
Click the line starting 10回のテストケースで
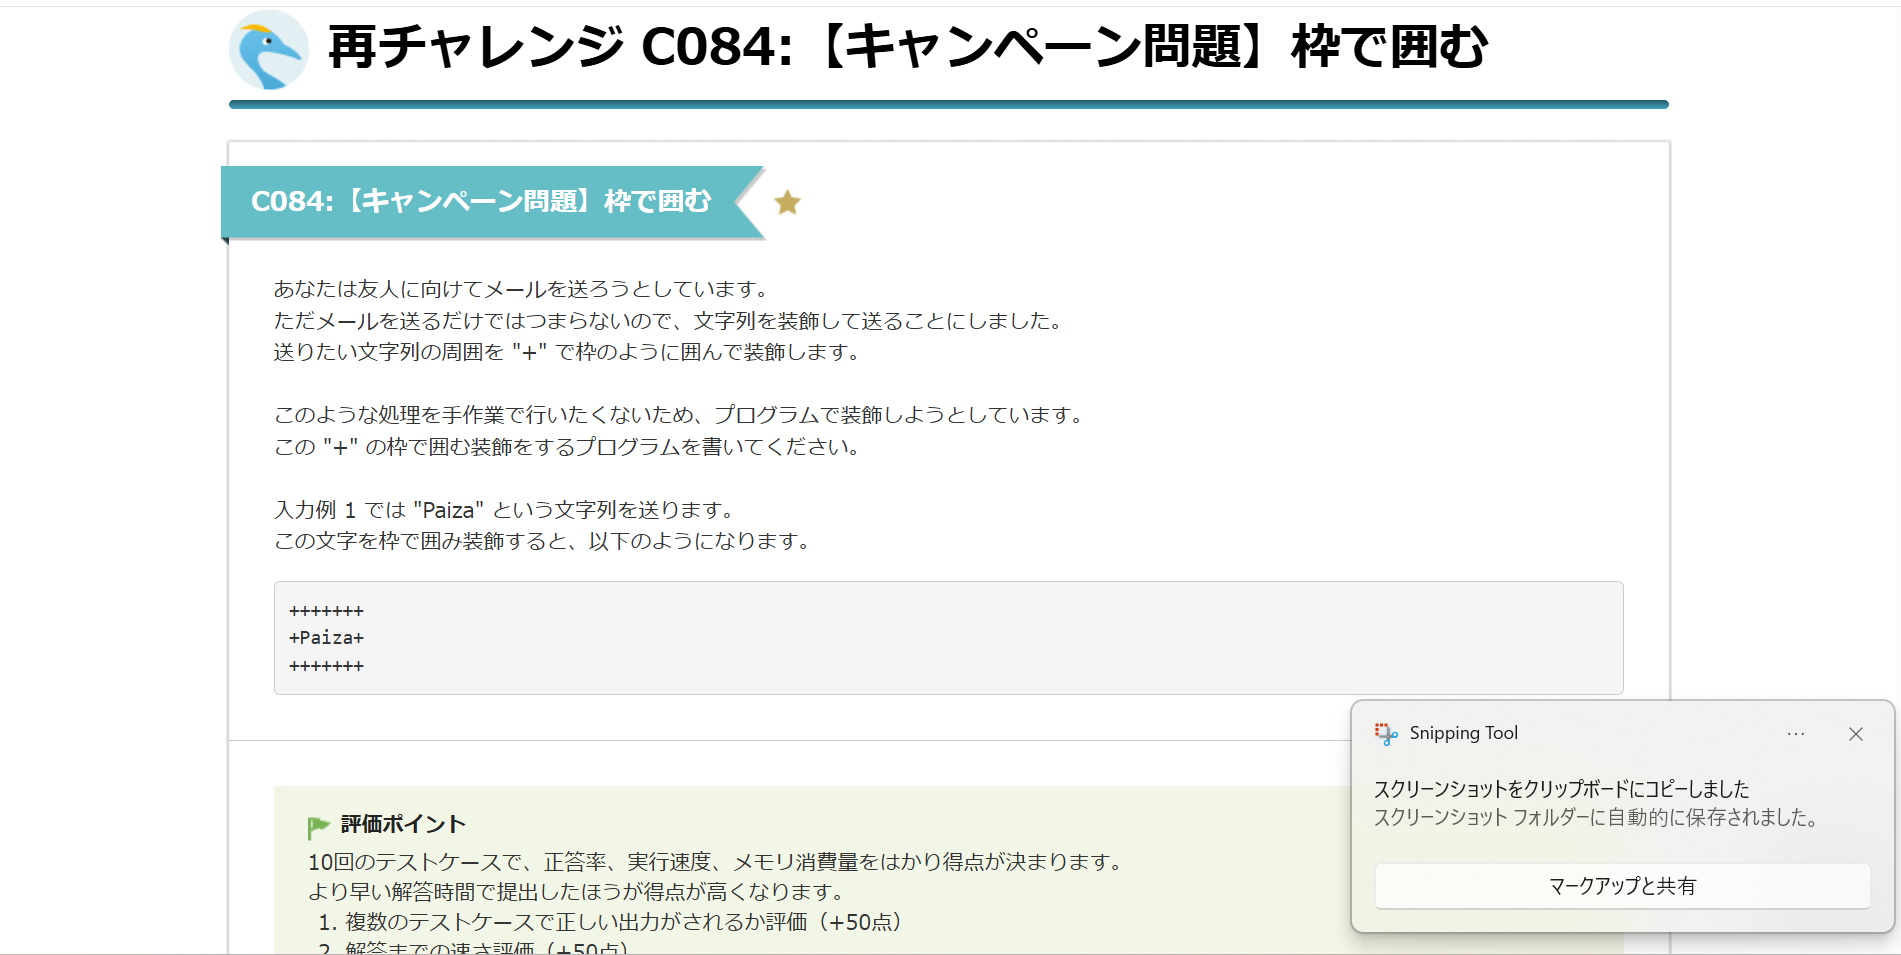[x=717, y=862]
